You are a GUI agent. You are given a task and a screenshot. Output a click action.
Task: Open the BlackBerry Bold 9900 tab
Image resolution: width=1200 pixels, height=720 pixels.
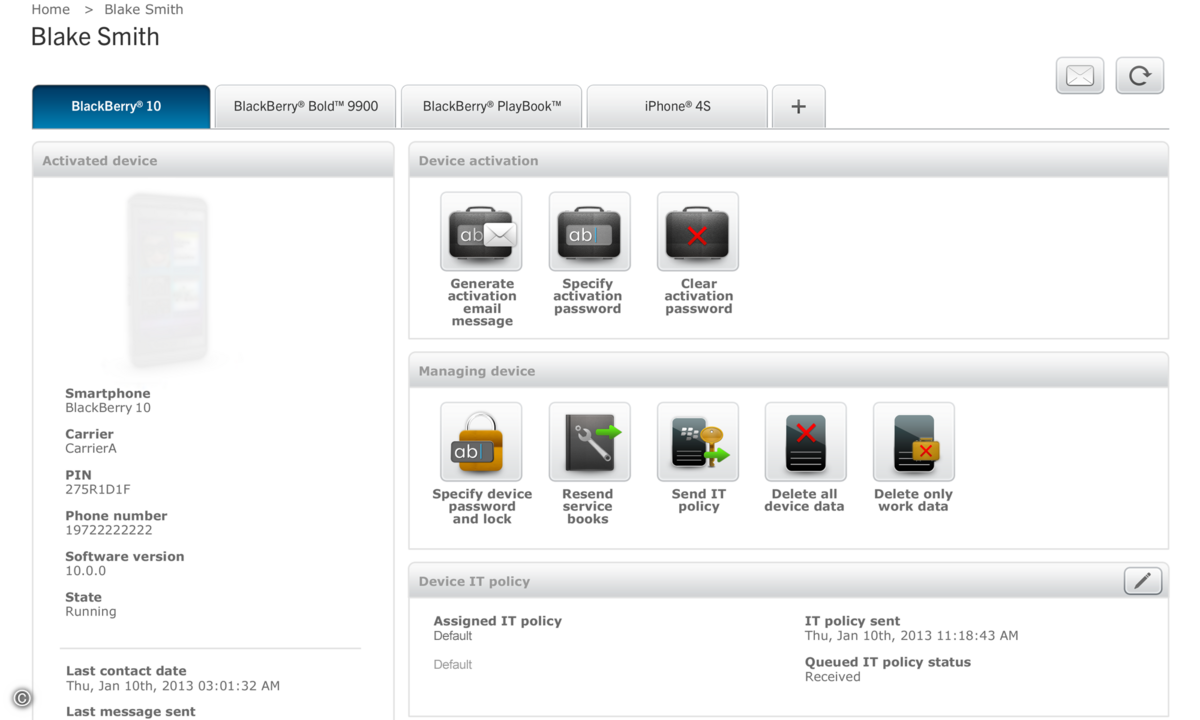point(306,107)
